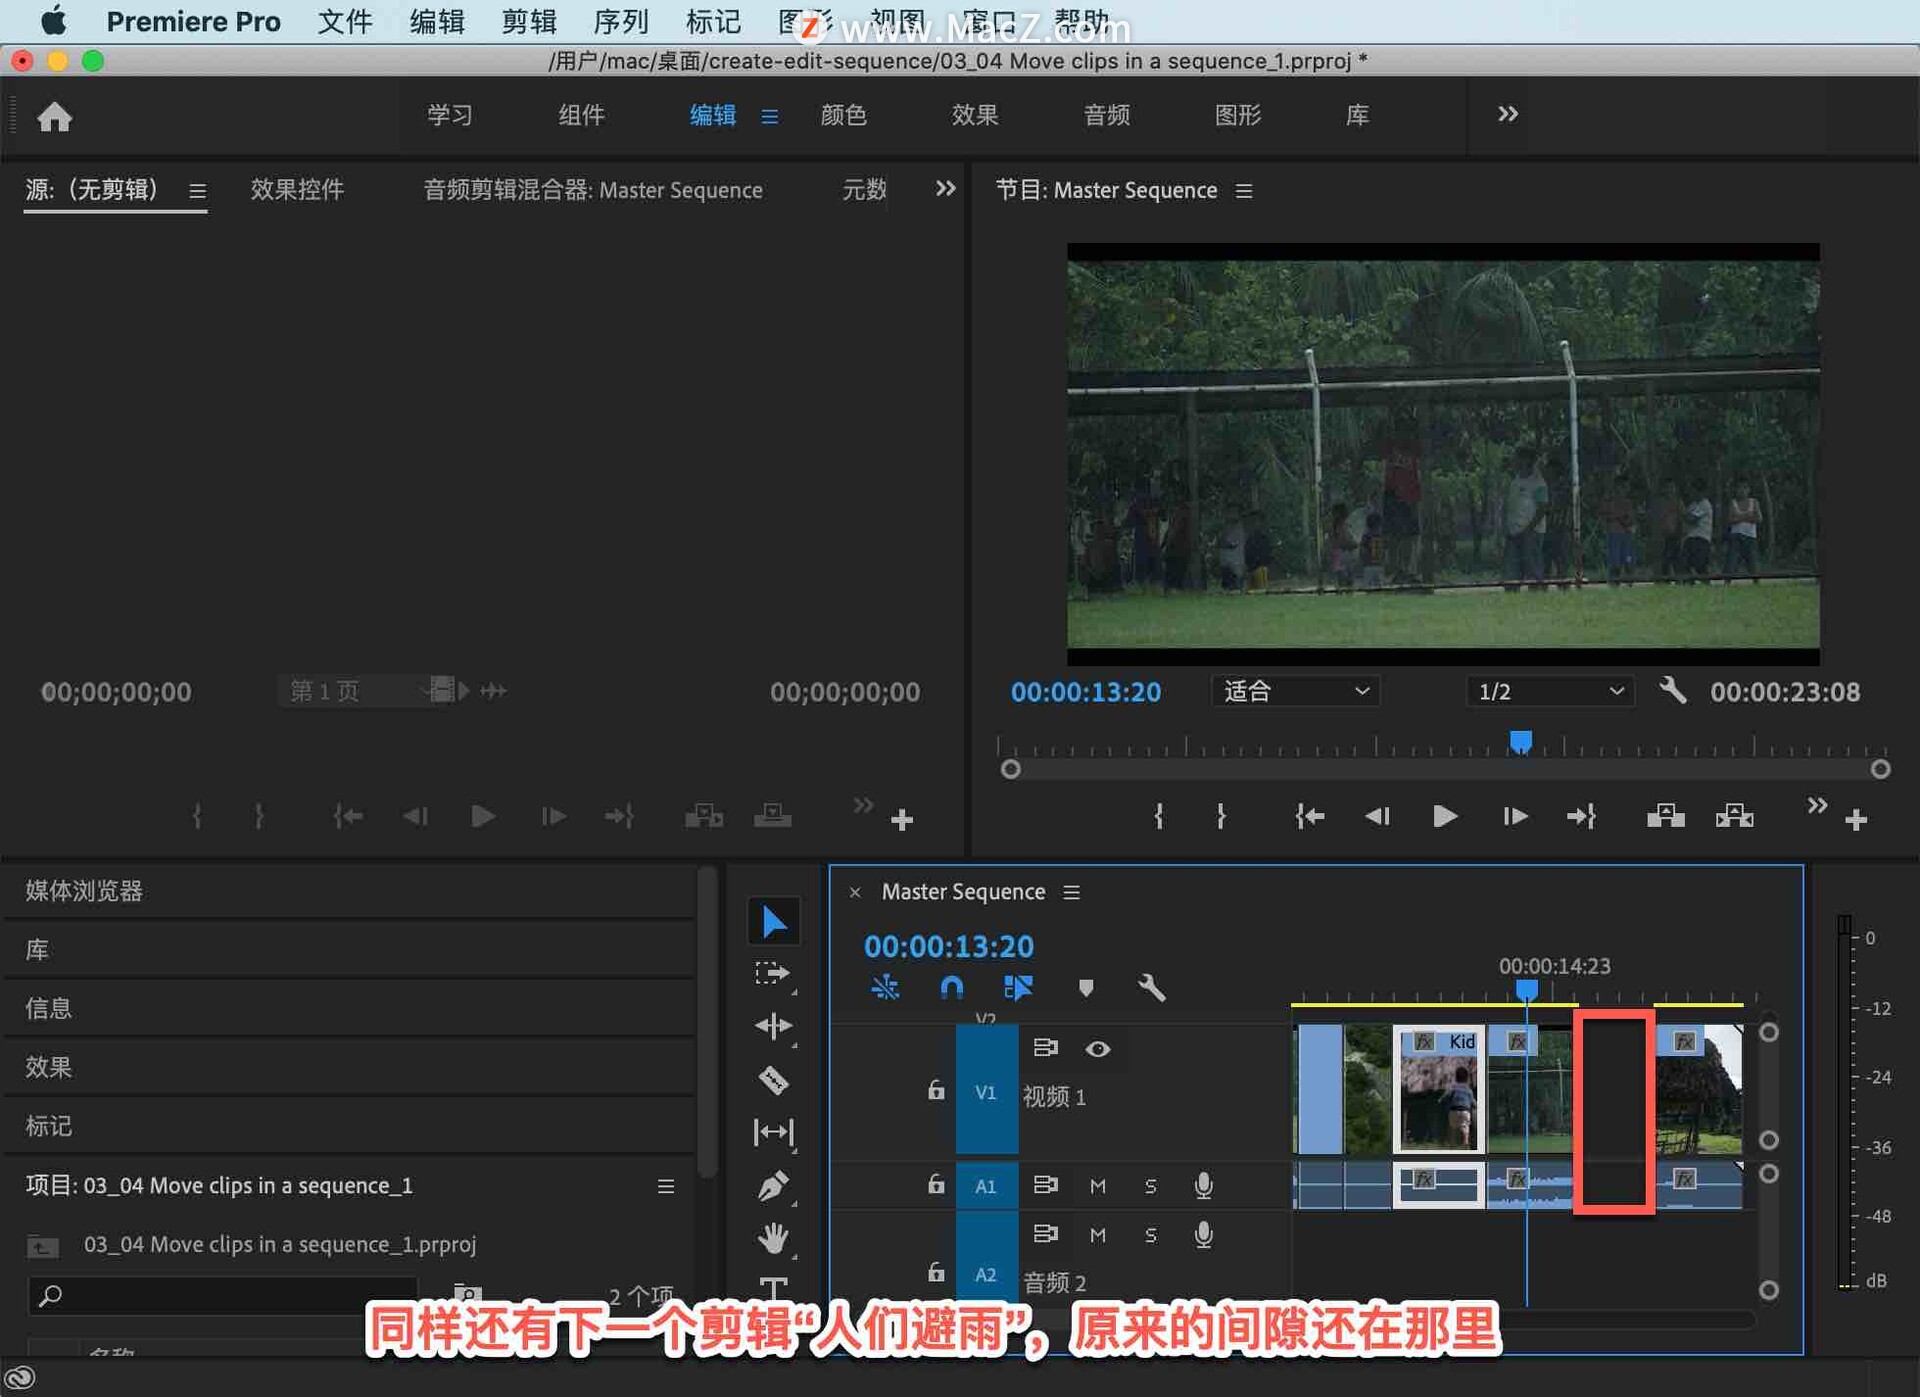Mark In point in Program monitor
Image resolution: width=1920 pixels, height=1397 pixels.
tap(1159, 817)
